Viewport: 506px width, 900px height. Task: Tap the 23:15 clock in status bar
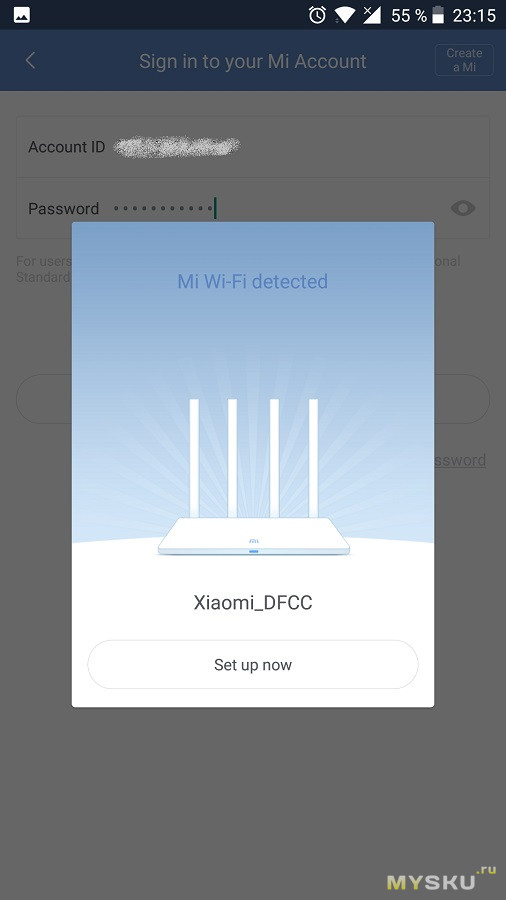click(x=474, y=15)
